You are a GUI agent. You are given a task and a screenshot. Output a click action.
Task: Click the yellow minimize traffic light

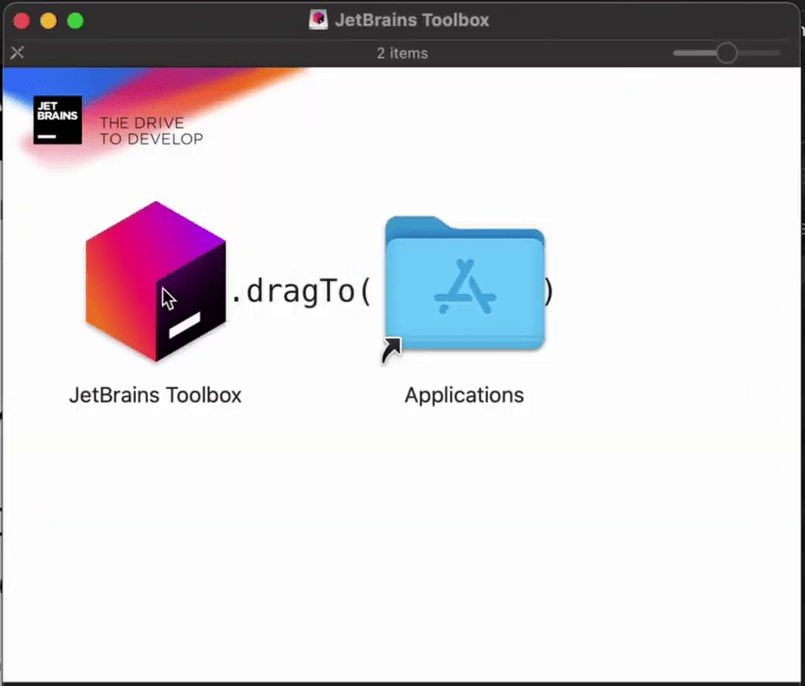(45, 19)
